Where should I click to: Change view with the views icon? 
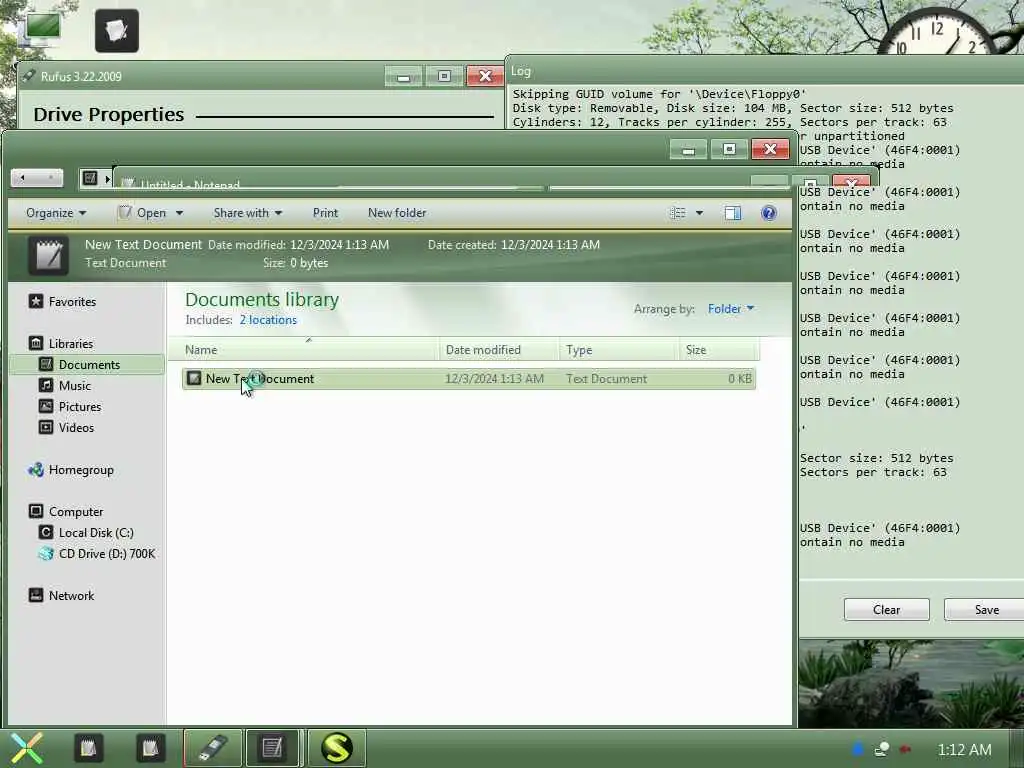(x=678, y=213)
